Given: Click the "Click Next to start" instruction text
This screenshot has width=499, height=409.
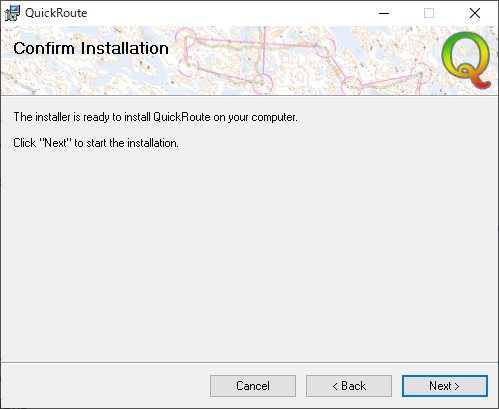Looking at the screenshot, I should [x=96, y=143].
